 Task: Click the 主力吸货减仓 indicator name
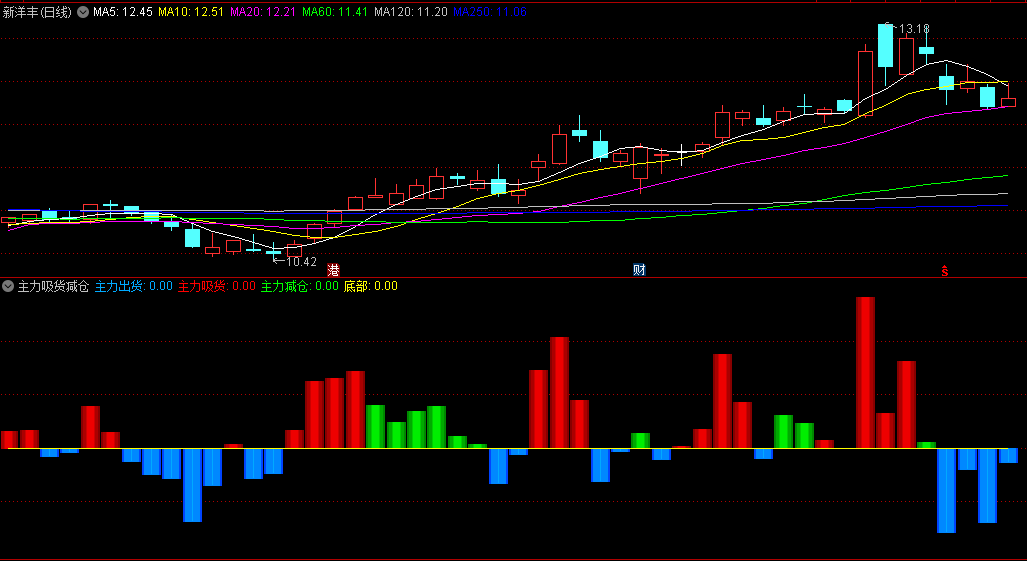pos(53,286)
